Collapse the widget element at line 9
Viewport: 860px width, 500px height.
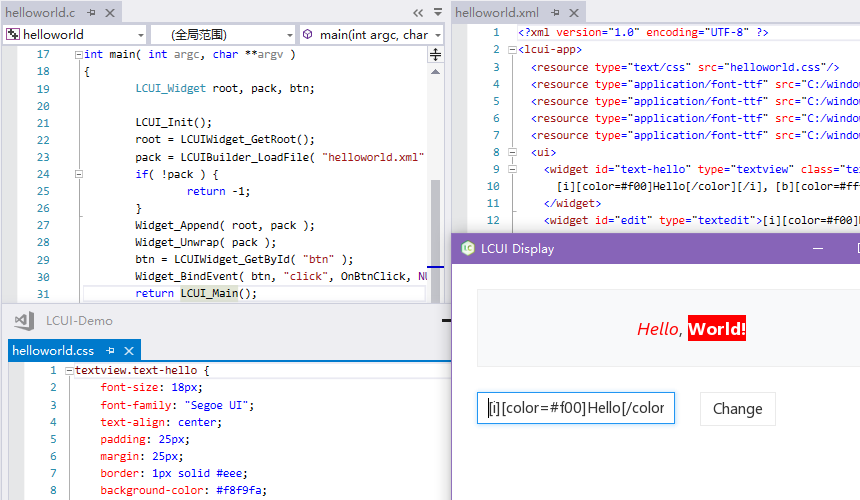click(512, 169)
